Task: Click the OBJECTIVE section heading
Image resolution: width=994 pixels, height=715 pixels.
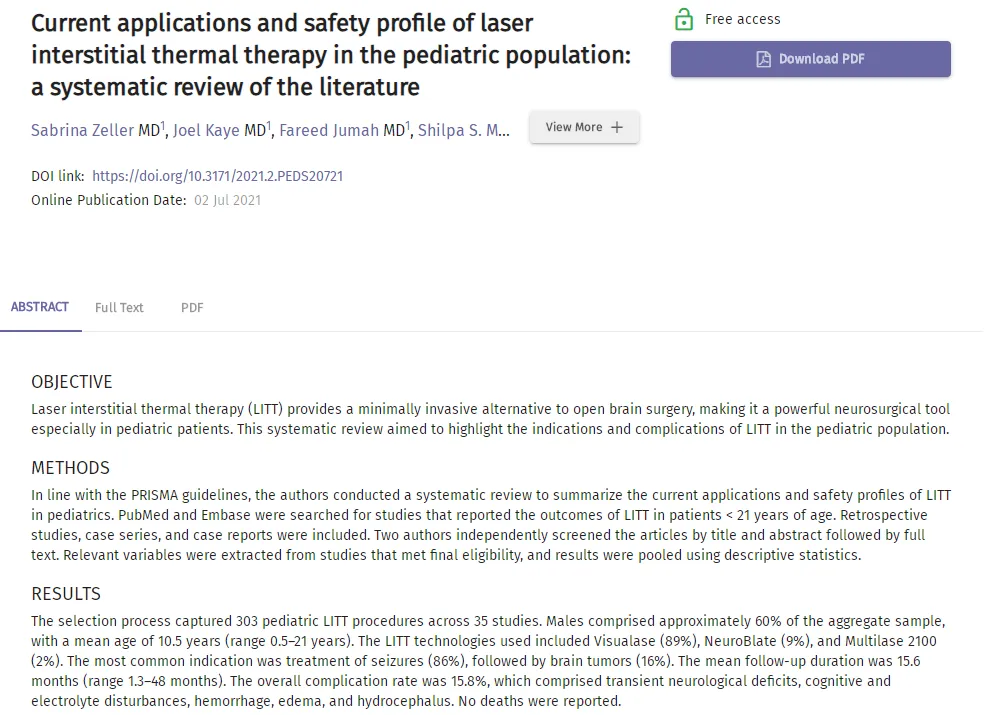Action: pyautogui.click(x=72, y=382)
